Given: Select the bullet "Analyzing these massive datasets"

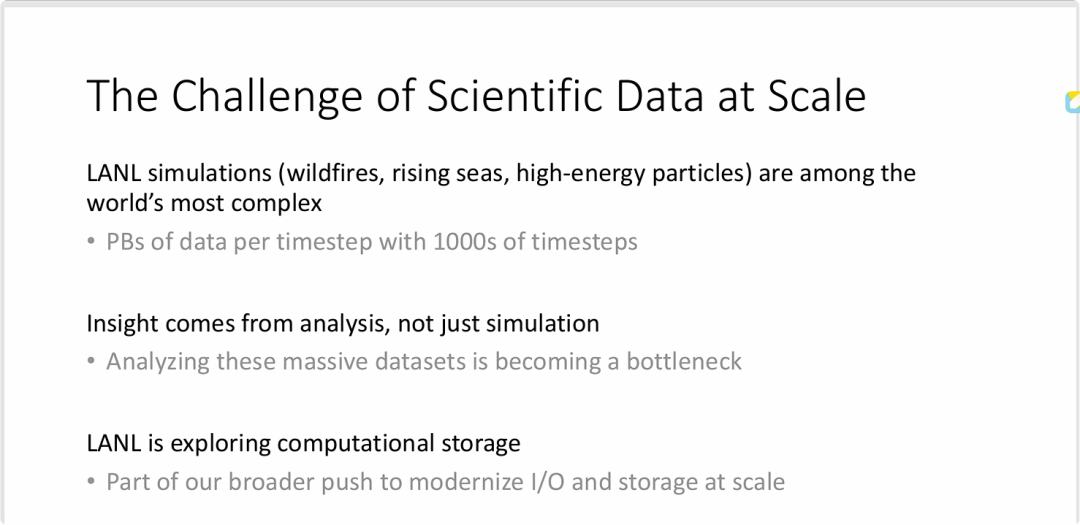Looking at the screenshot, I should (423, 361).
